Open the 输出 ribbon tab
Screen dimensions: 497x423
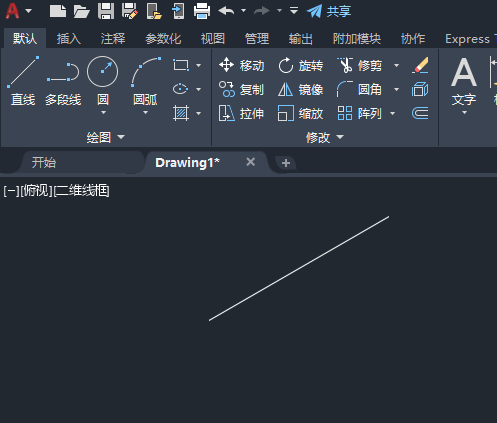pos(301,39)
